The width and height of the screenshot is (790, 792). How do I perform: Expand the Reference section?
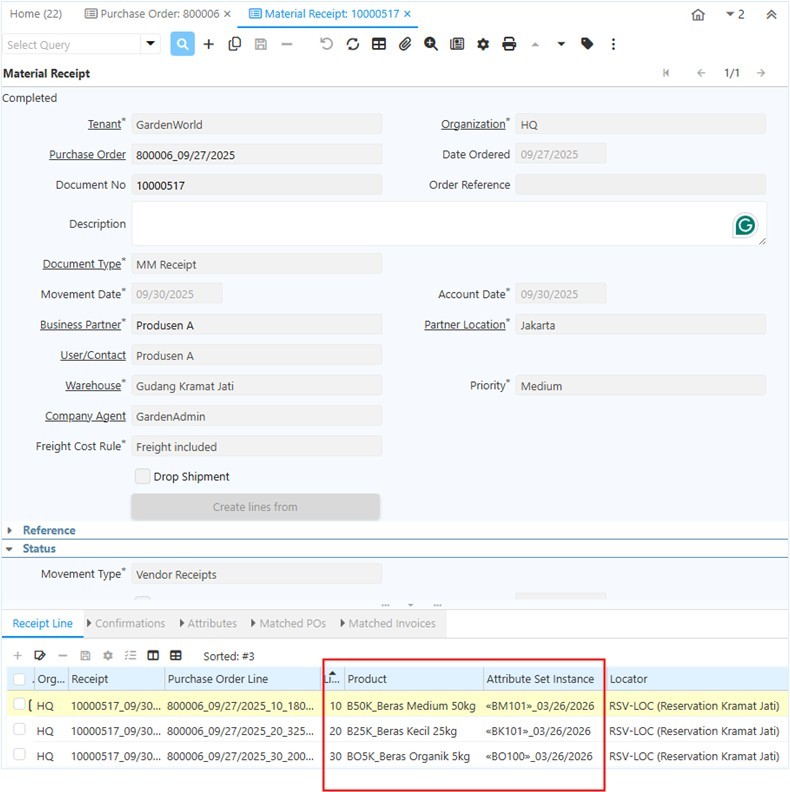click(48, 530)
